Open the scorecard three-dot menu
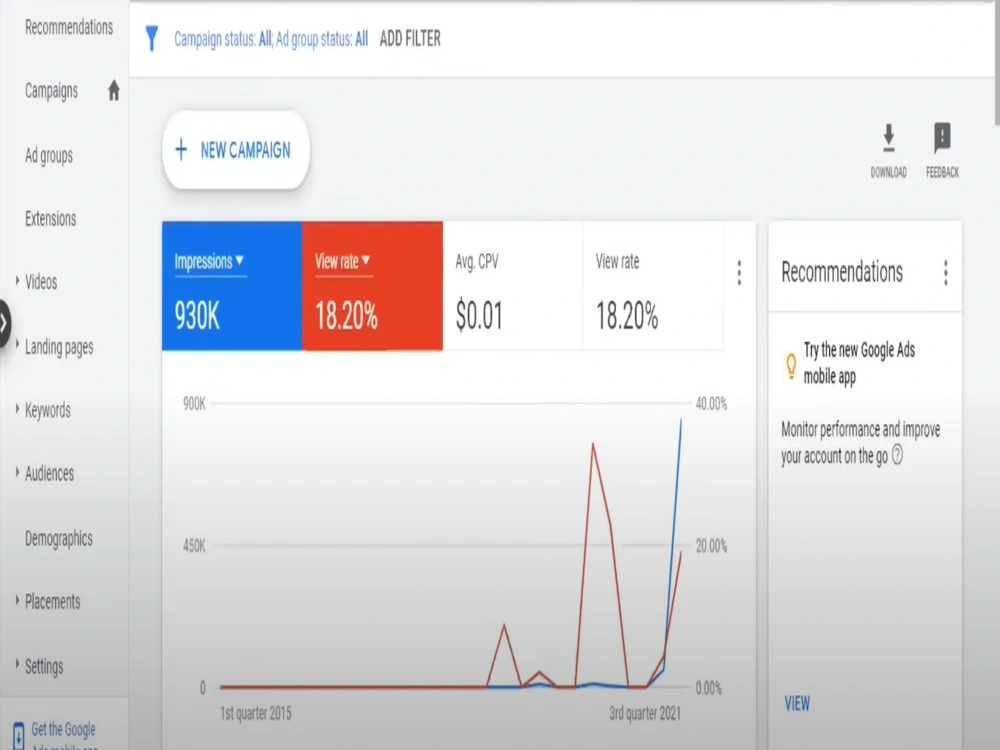Screen dimensions: 1000x750 coord(739,273)
